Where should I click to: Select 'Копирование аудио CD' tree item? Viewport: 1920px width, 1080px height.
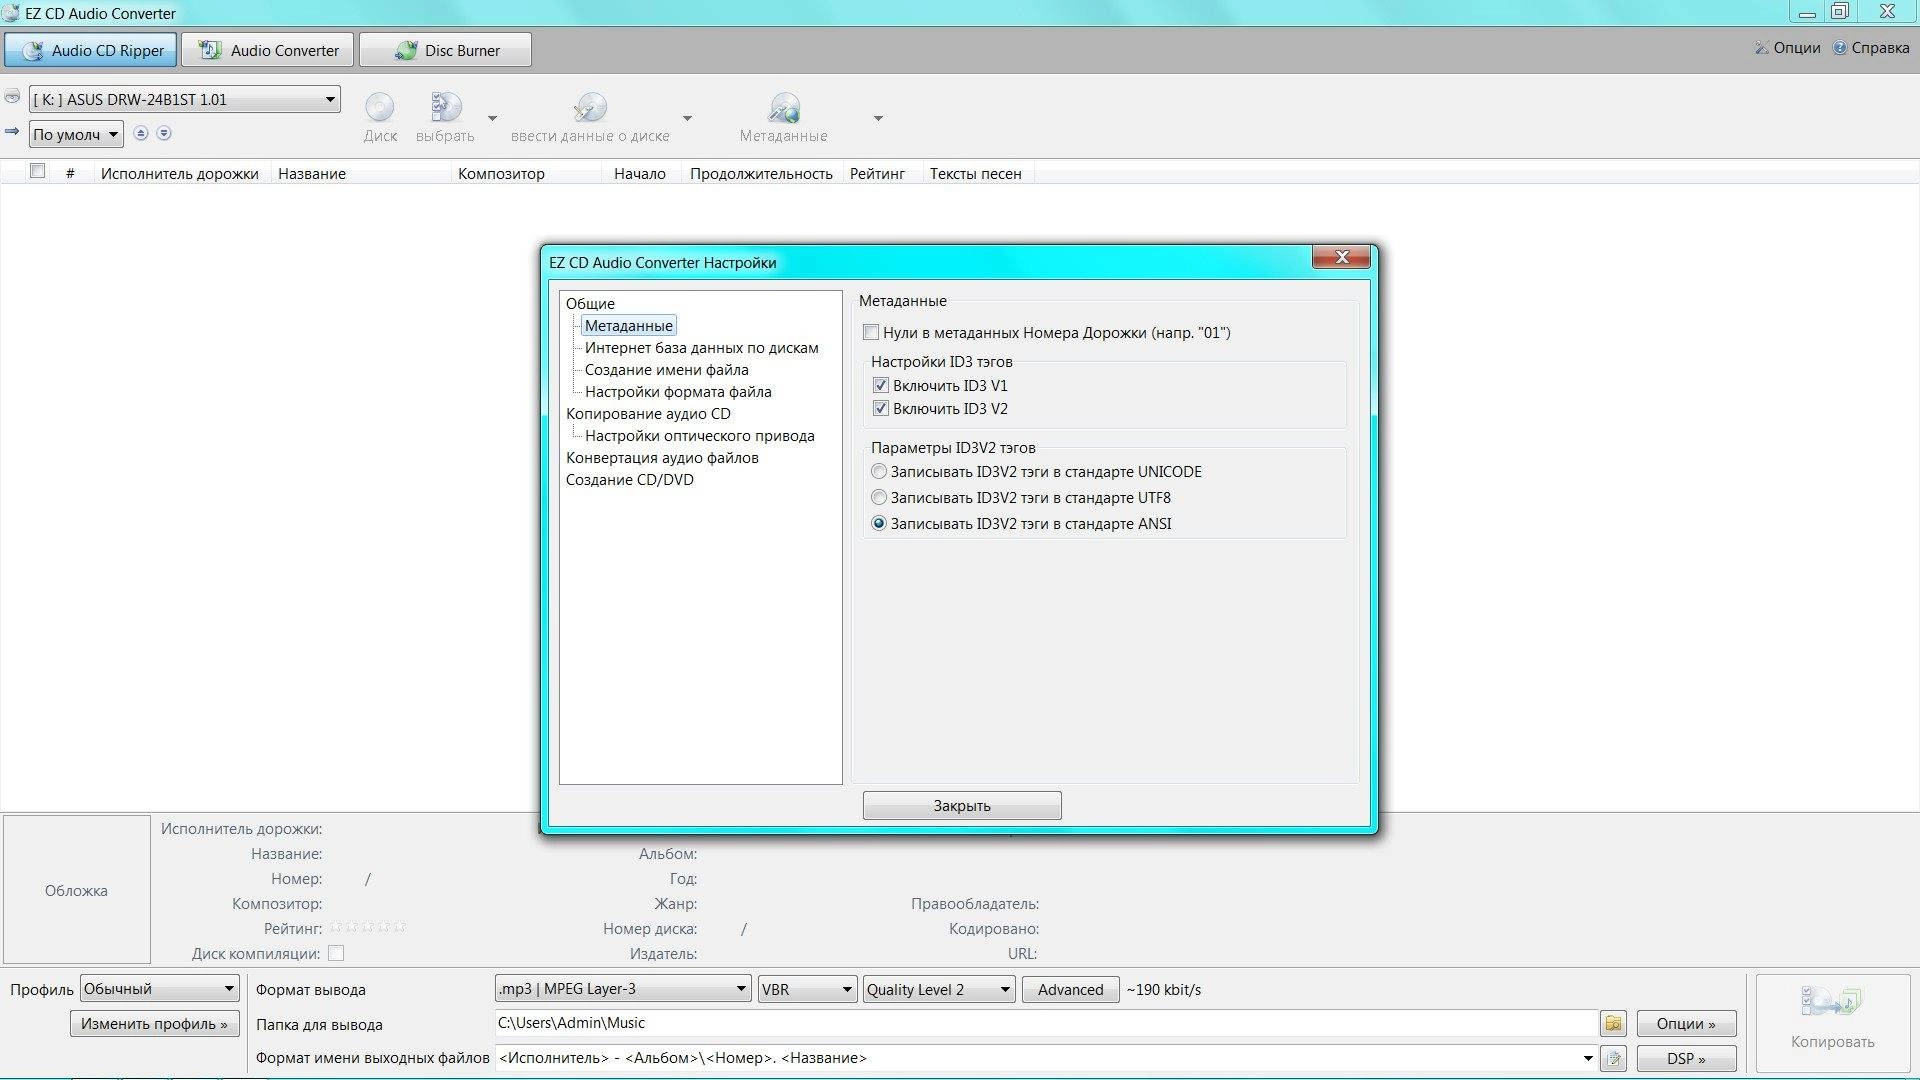(x=648, y=413)
